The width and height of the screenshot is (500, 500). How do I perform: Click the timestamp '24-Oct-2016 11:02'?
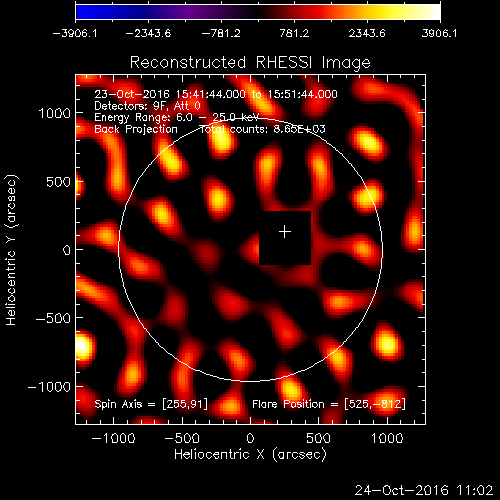424,490
